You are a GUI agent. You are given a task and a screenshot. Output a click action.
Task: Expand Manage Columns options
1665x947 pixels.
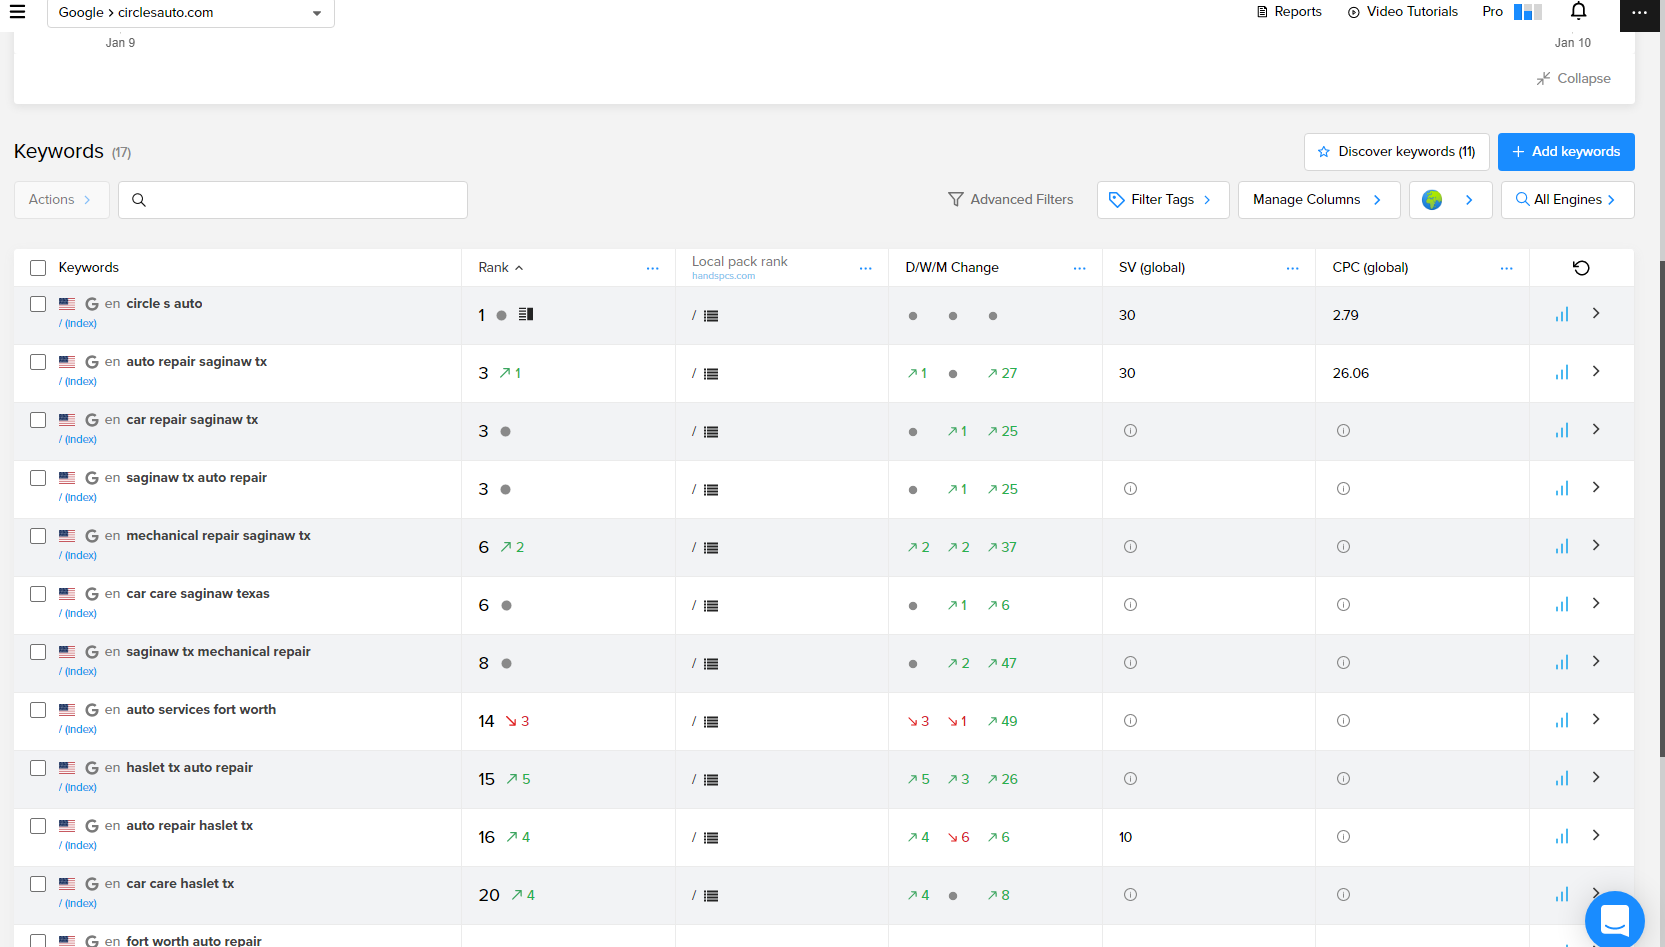1318,200
